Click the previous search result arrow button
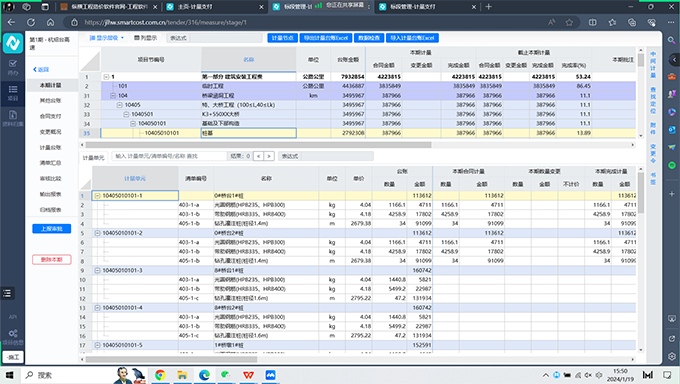680x384 pixels. click(x=258, y=156)
